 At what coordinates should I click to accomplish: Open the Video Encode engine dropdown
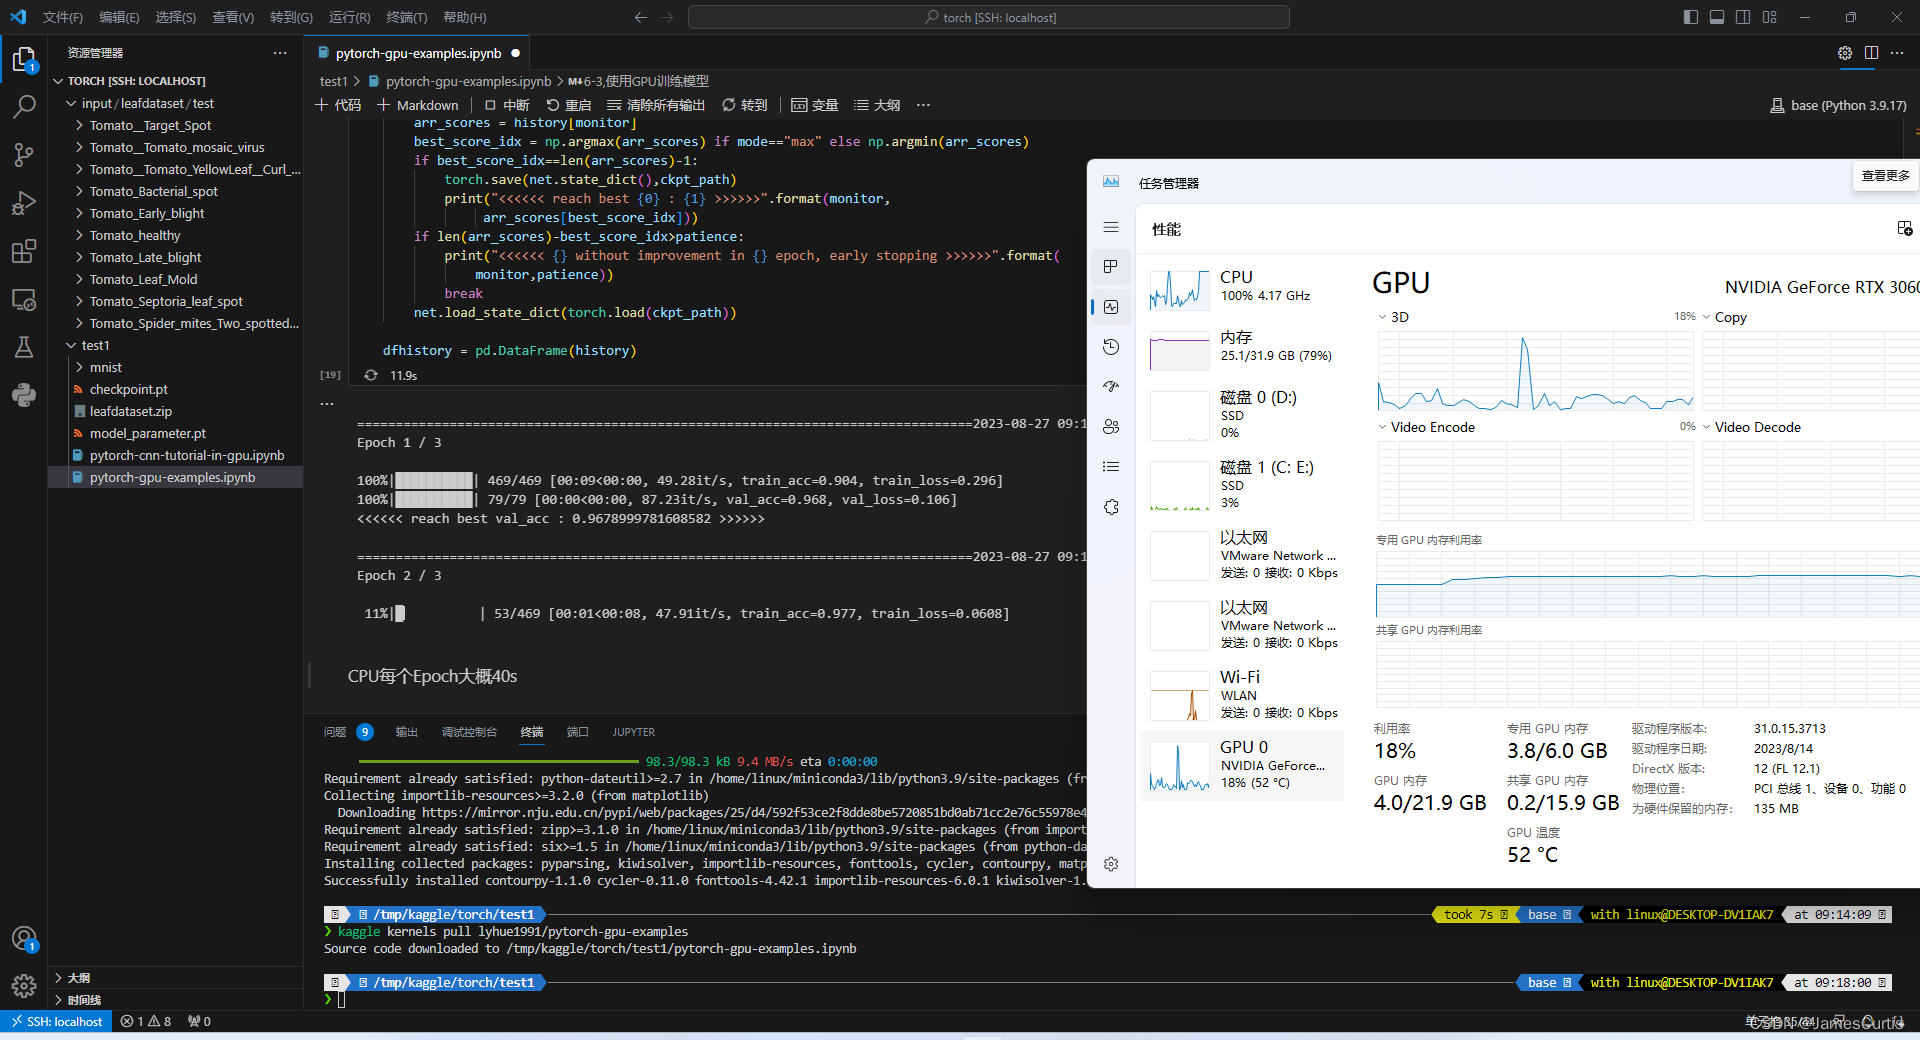tap(1382, 427)
